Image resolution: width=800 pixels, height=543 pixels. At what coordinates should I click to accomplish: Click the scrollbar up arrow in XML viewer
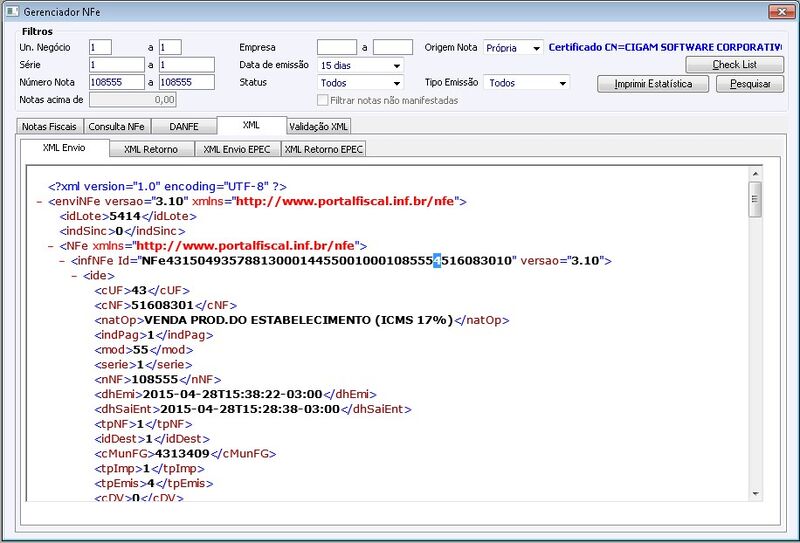coord(756,174)
